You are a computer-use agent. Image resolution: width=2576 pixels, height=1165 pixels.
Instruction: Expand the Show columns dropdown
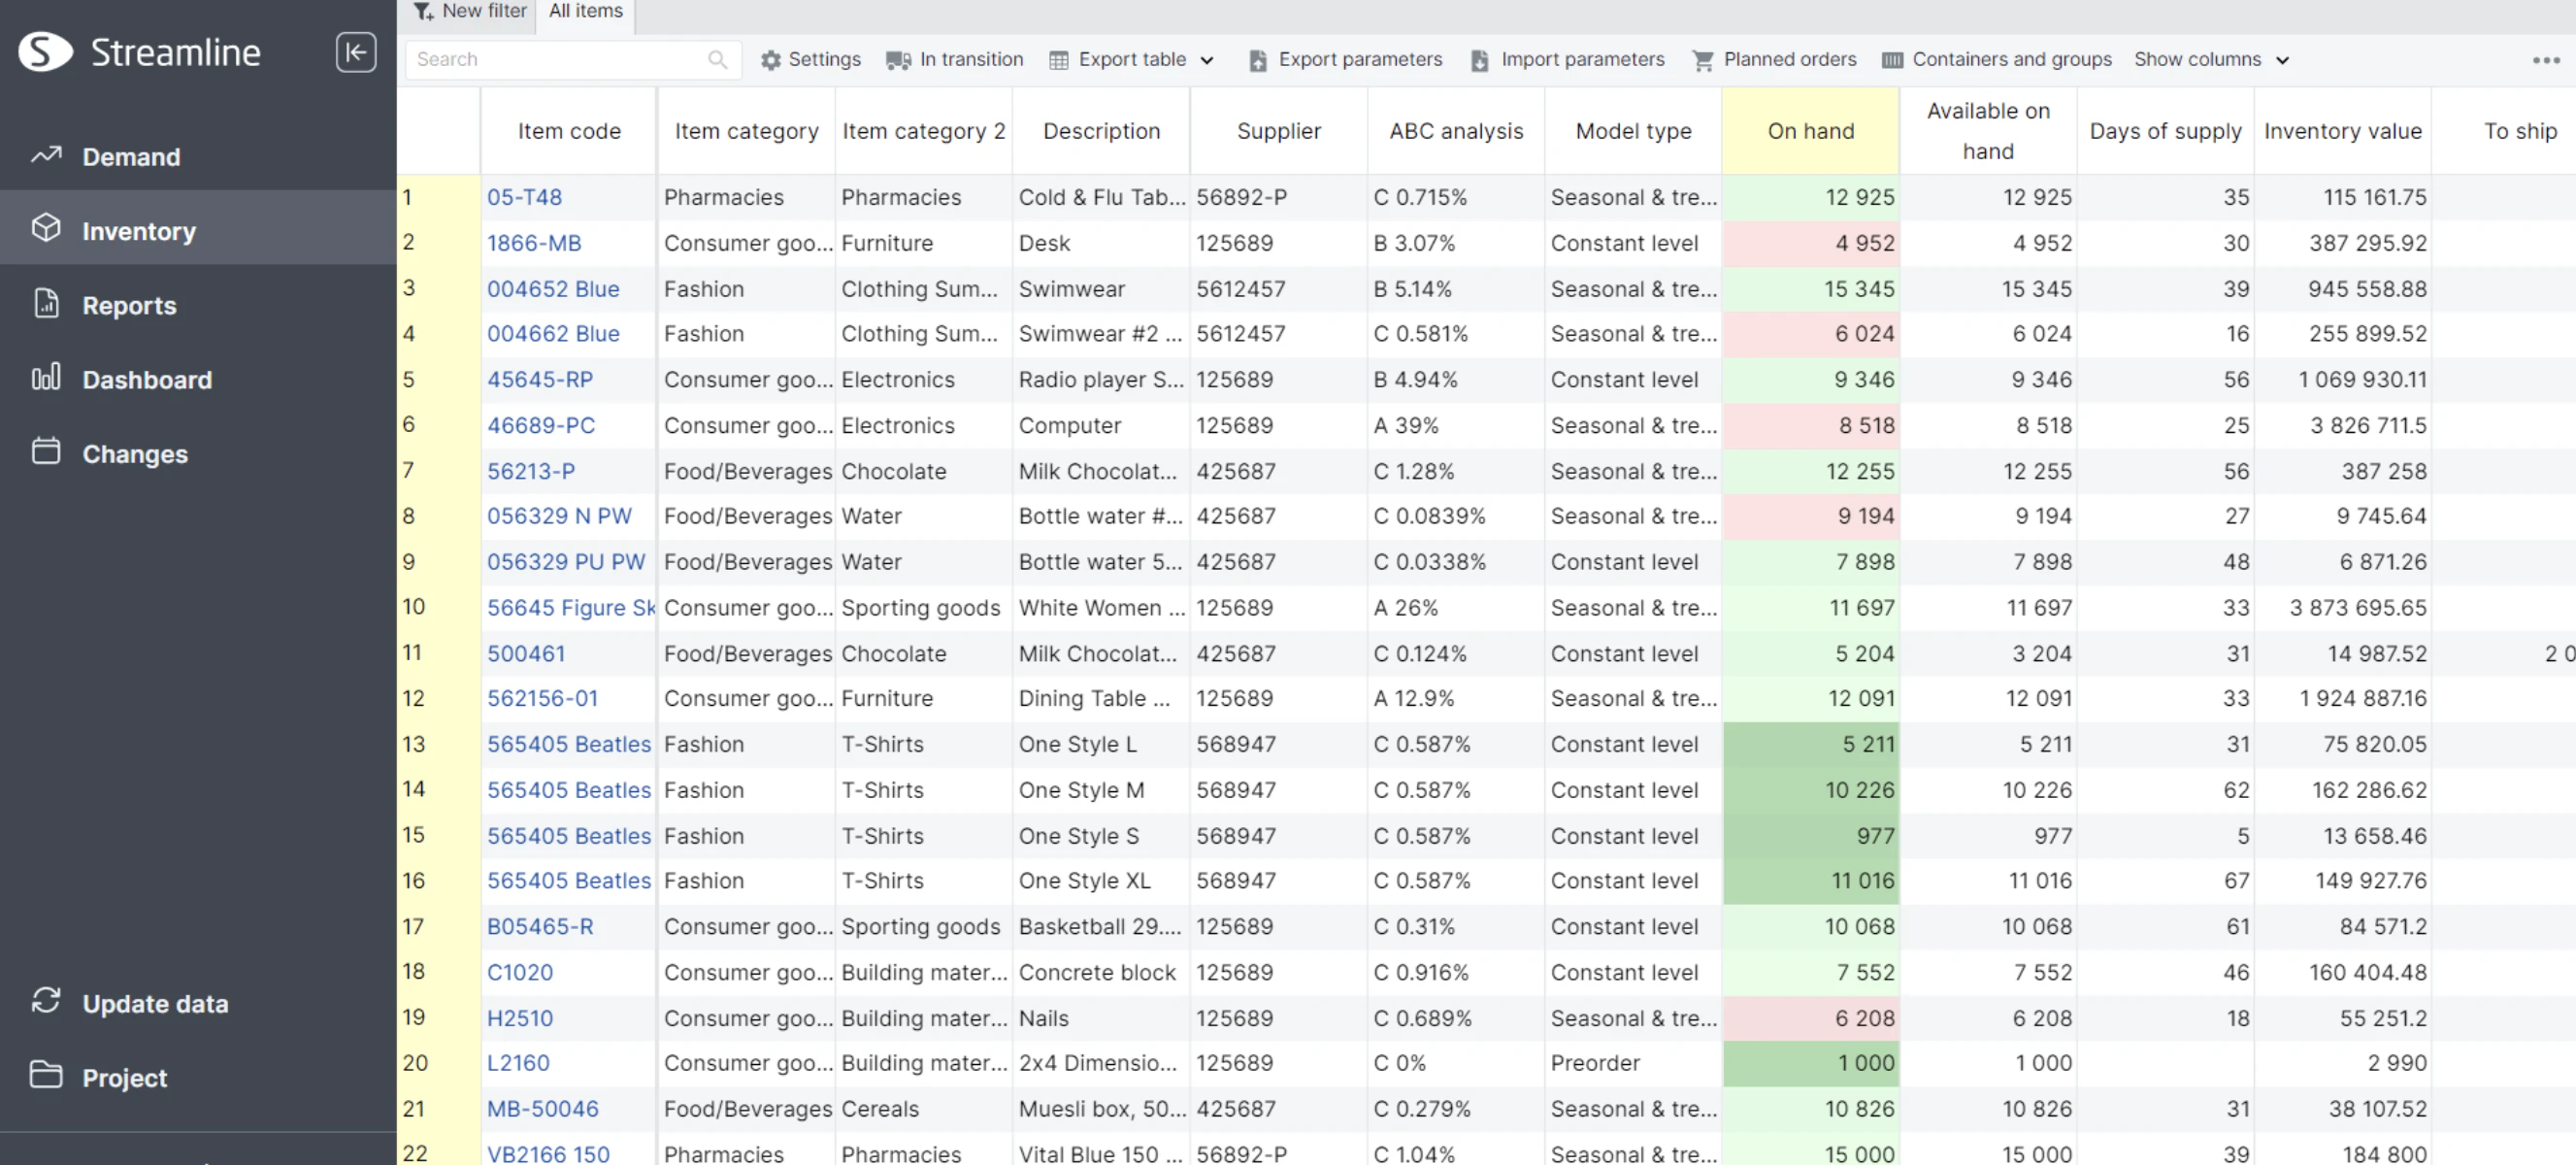tap(2282, 60)
